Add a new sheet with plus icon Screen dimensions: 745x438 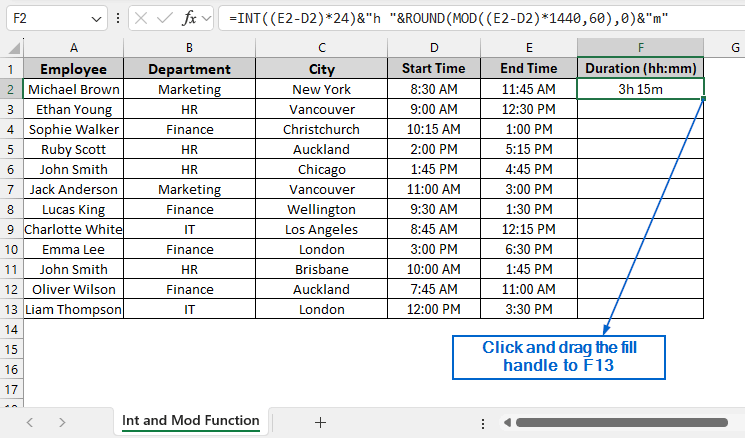pos(320,422)
